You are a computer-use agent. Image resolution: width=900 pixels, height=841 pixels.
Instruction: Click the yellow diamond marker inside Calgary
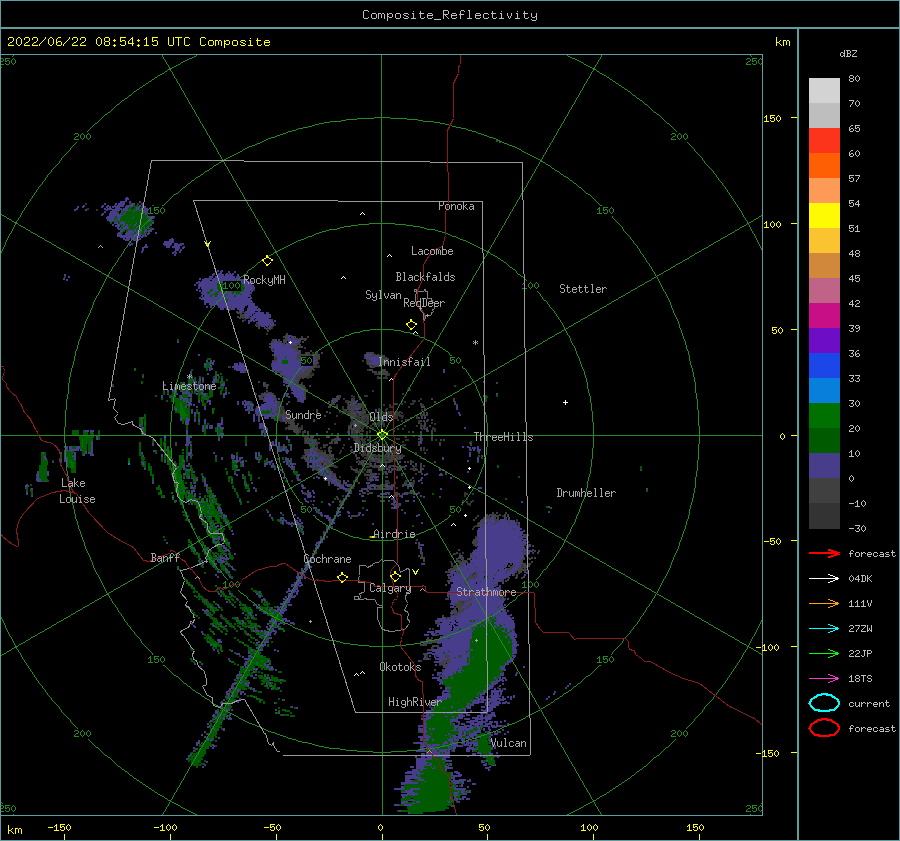pos(395,576)
